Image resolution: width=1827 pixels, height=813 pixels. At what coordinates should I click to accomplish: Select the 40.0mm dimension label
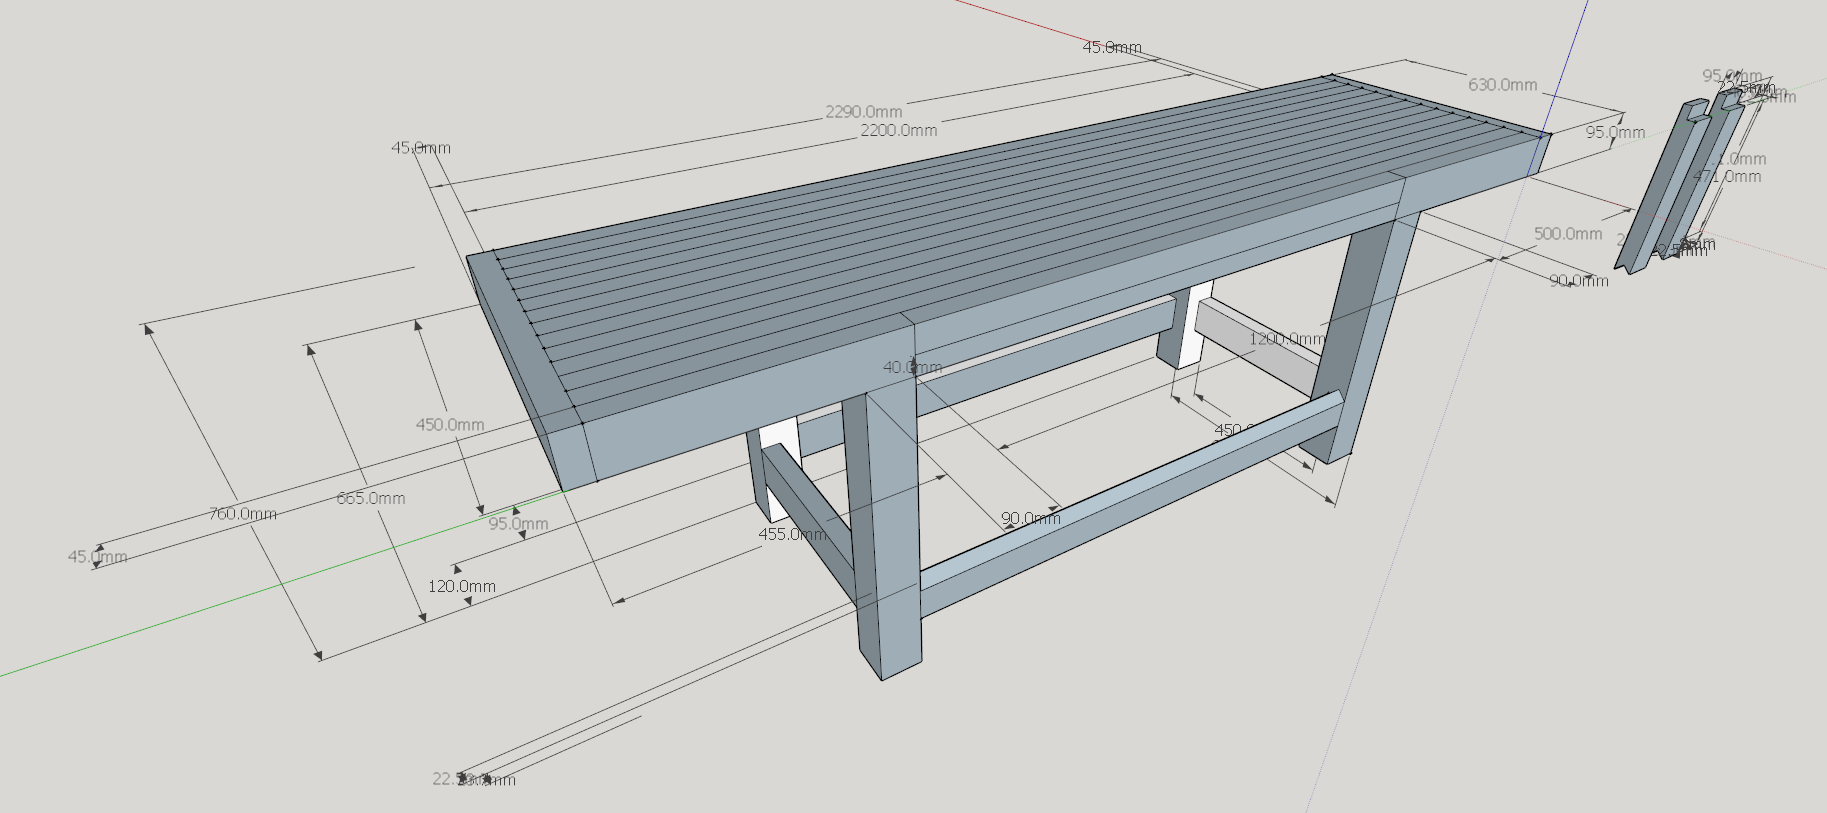(912, 367)
